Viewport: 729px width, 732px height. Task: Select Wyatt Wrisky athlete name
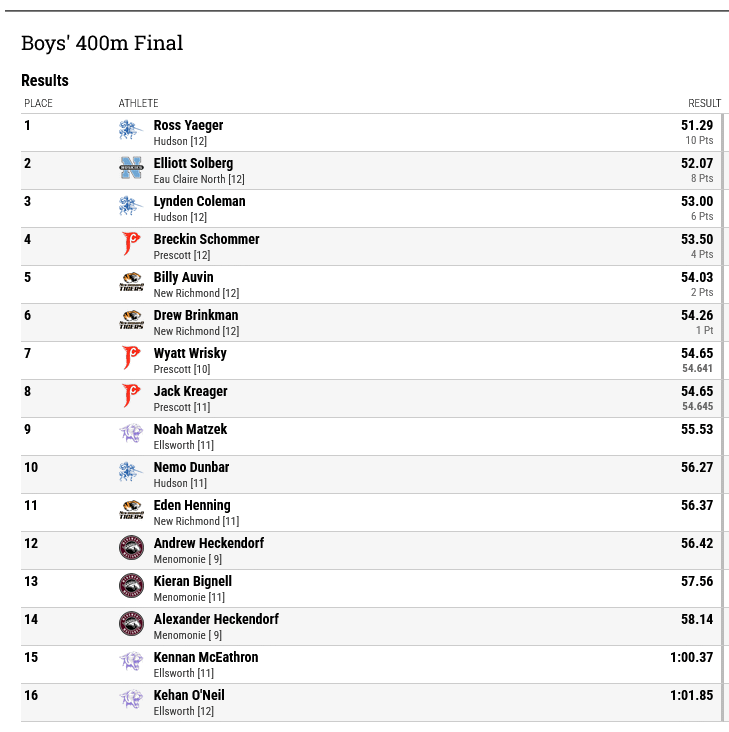(x=190, y=353)
